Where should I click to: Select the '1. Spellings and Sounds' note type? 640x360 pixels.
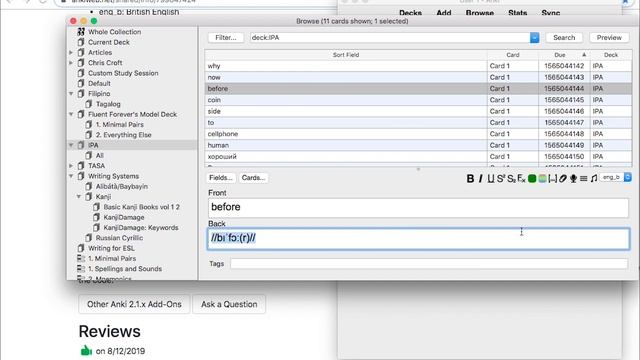point(125,269)
